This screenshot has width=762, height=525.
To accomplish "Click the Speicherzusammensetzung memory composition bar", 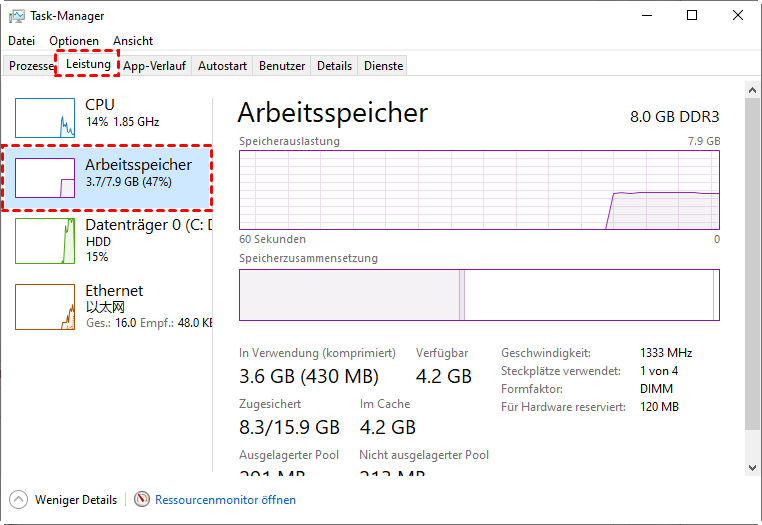I will 479,294.
